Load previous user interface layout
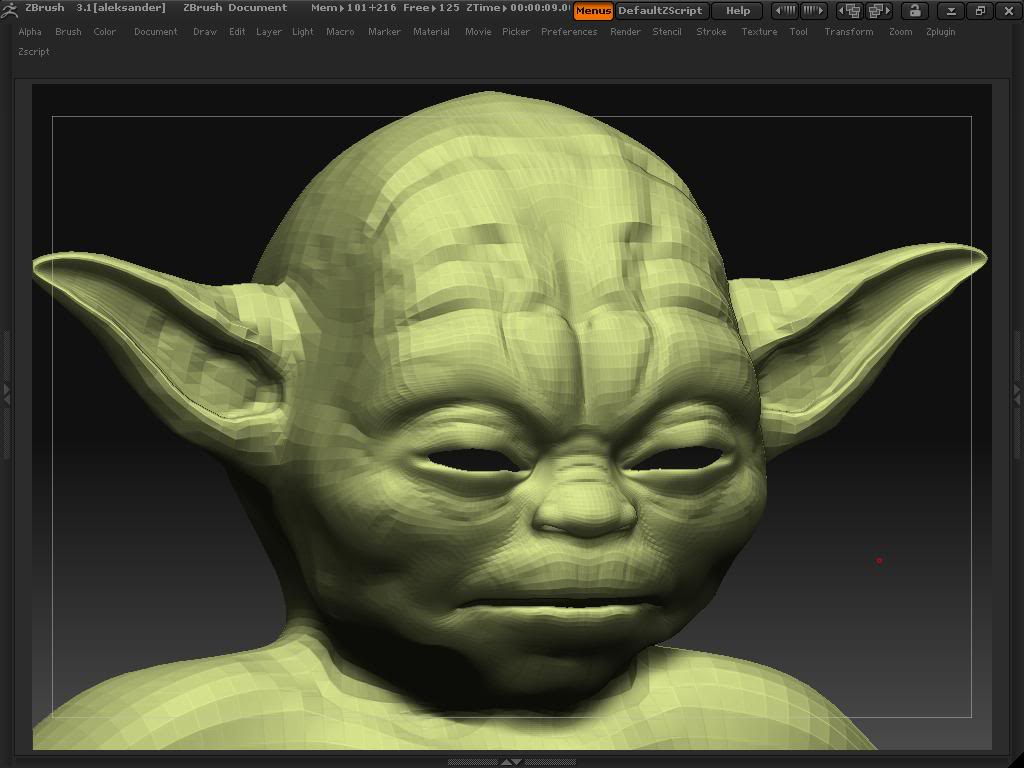The width and height of the screenshot is (1024, 768). pos(850,10)
